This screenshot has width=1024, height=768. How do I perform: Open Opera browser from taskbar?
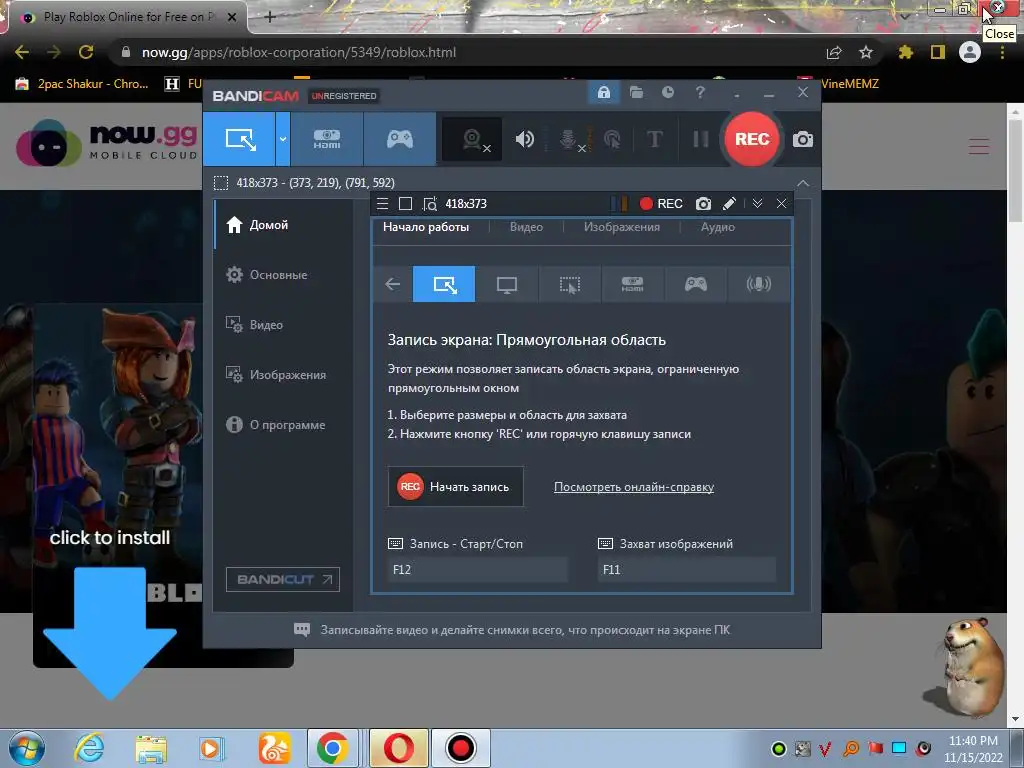click(398, 748)
